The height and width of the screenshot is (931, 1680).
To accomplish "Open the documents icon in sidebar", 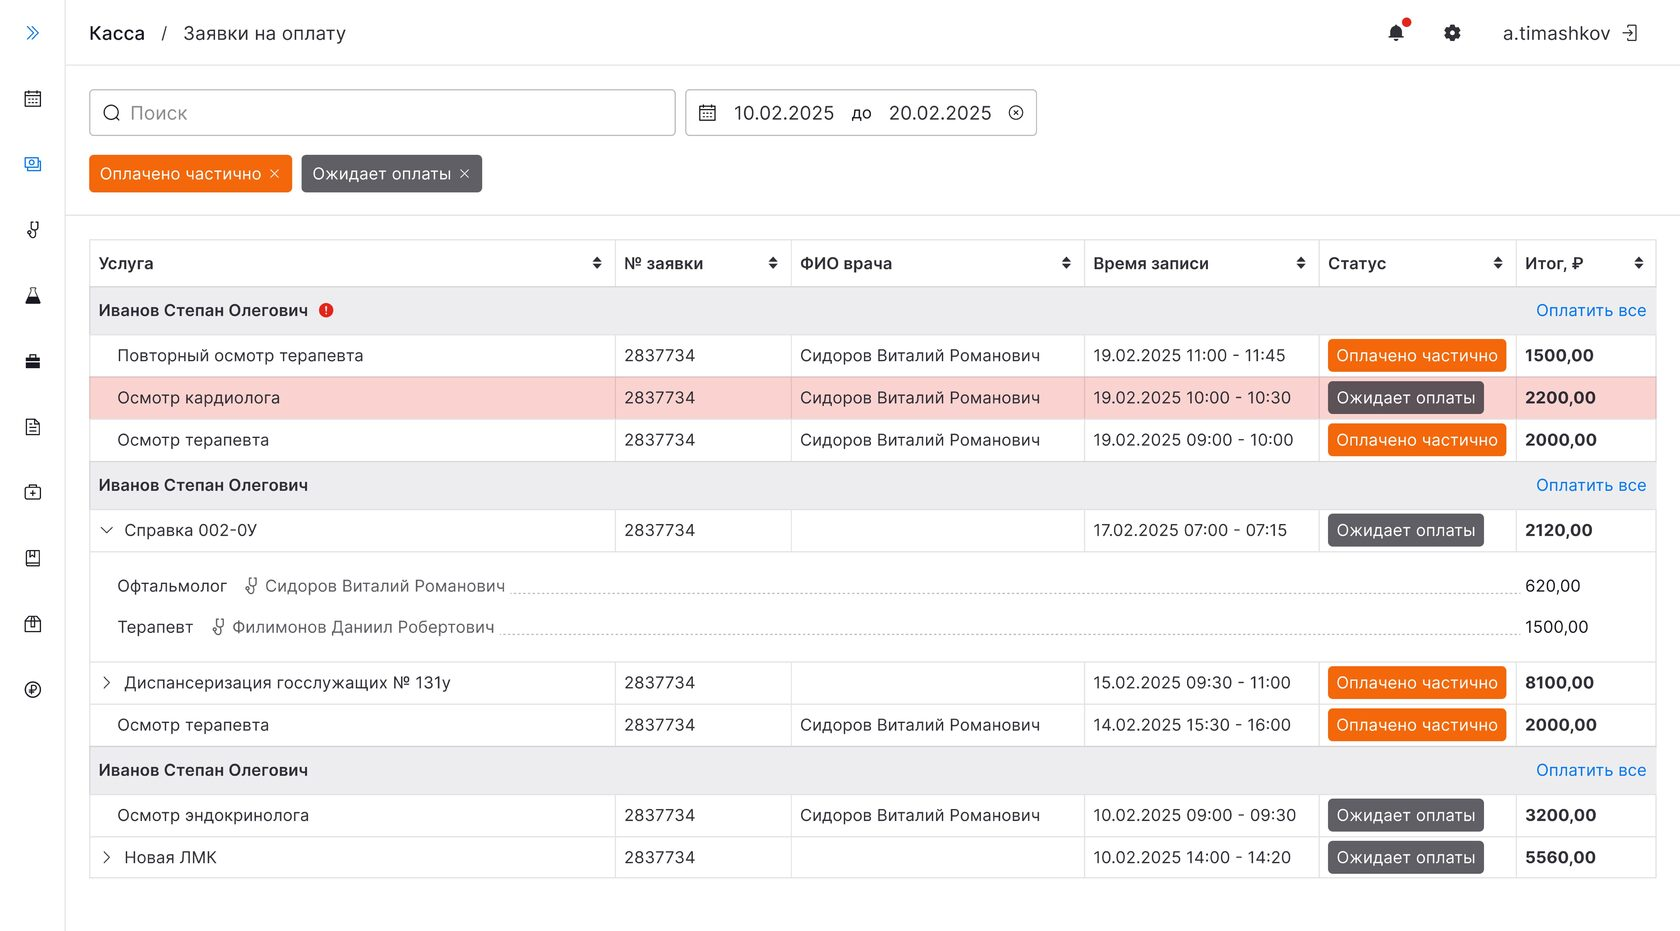I will (x=33, y=427).
